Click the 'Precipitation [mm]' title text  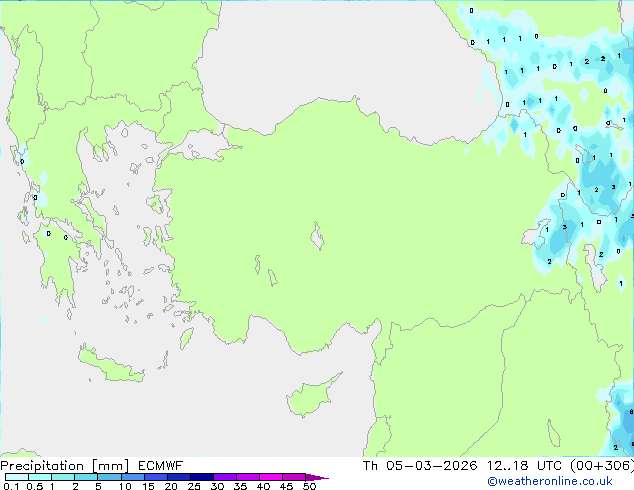(64, 466)
